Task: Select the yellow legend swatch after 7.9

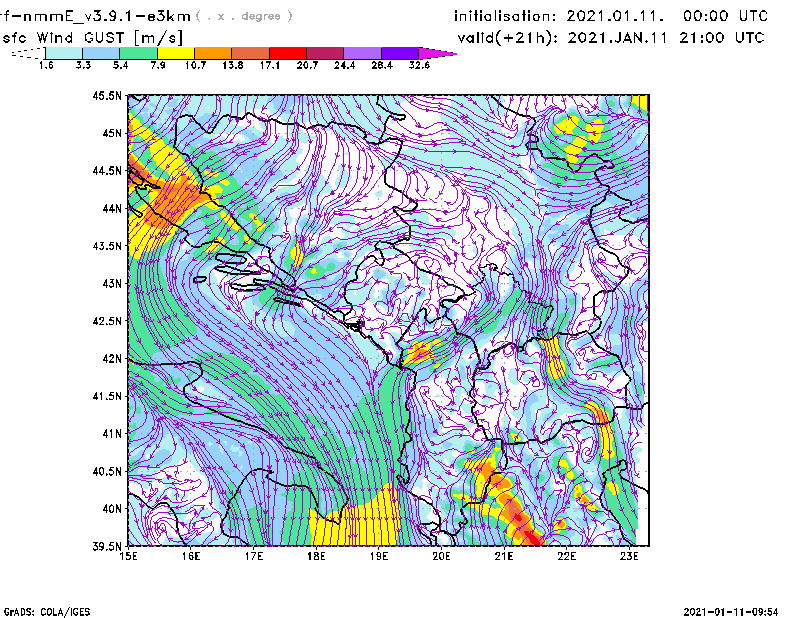Action: (176, 53)
